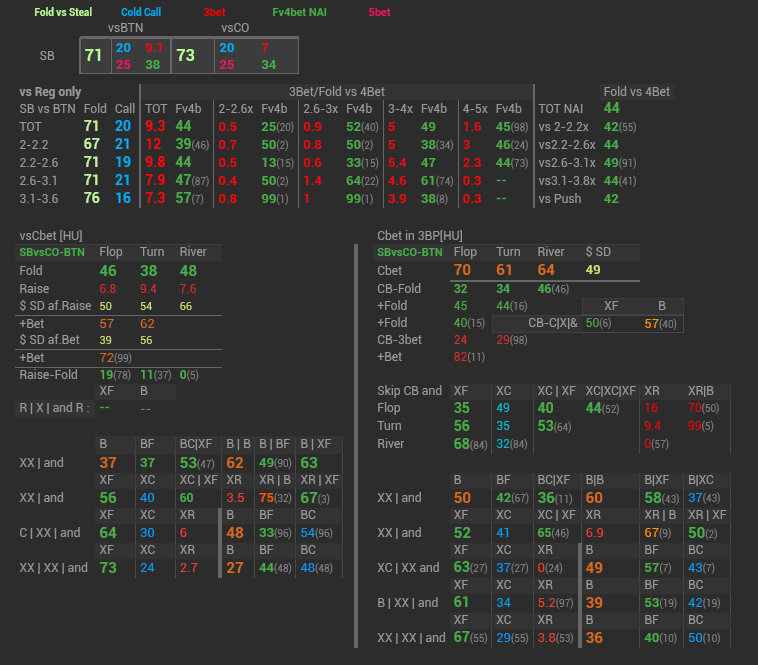The height and width of the screenshot is (665, 758).
Task: Click the vs Push row label
Action: click(561, 199)
